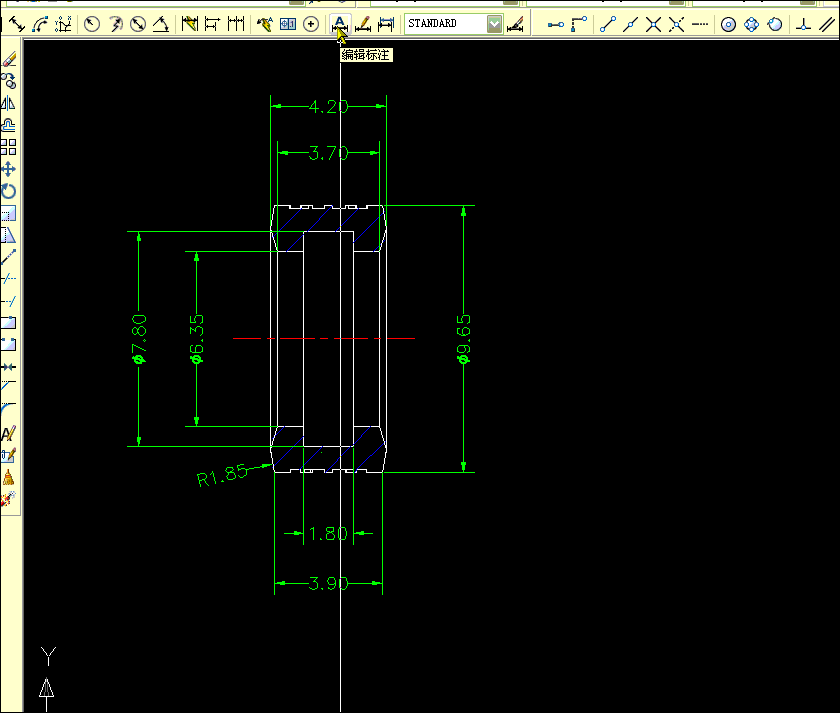The width and height of the screenshot is (840, 713).
Task: Enable Parallel object snap
Action: click(827, 24)
